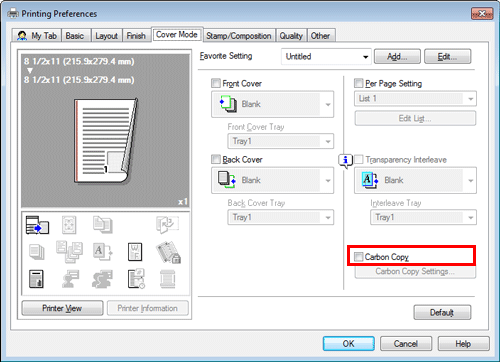Open the Interleave Tray dropdown
The image size is (500, 362).
(x=423, y=217)
